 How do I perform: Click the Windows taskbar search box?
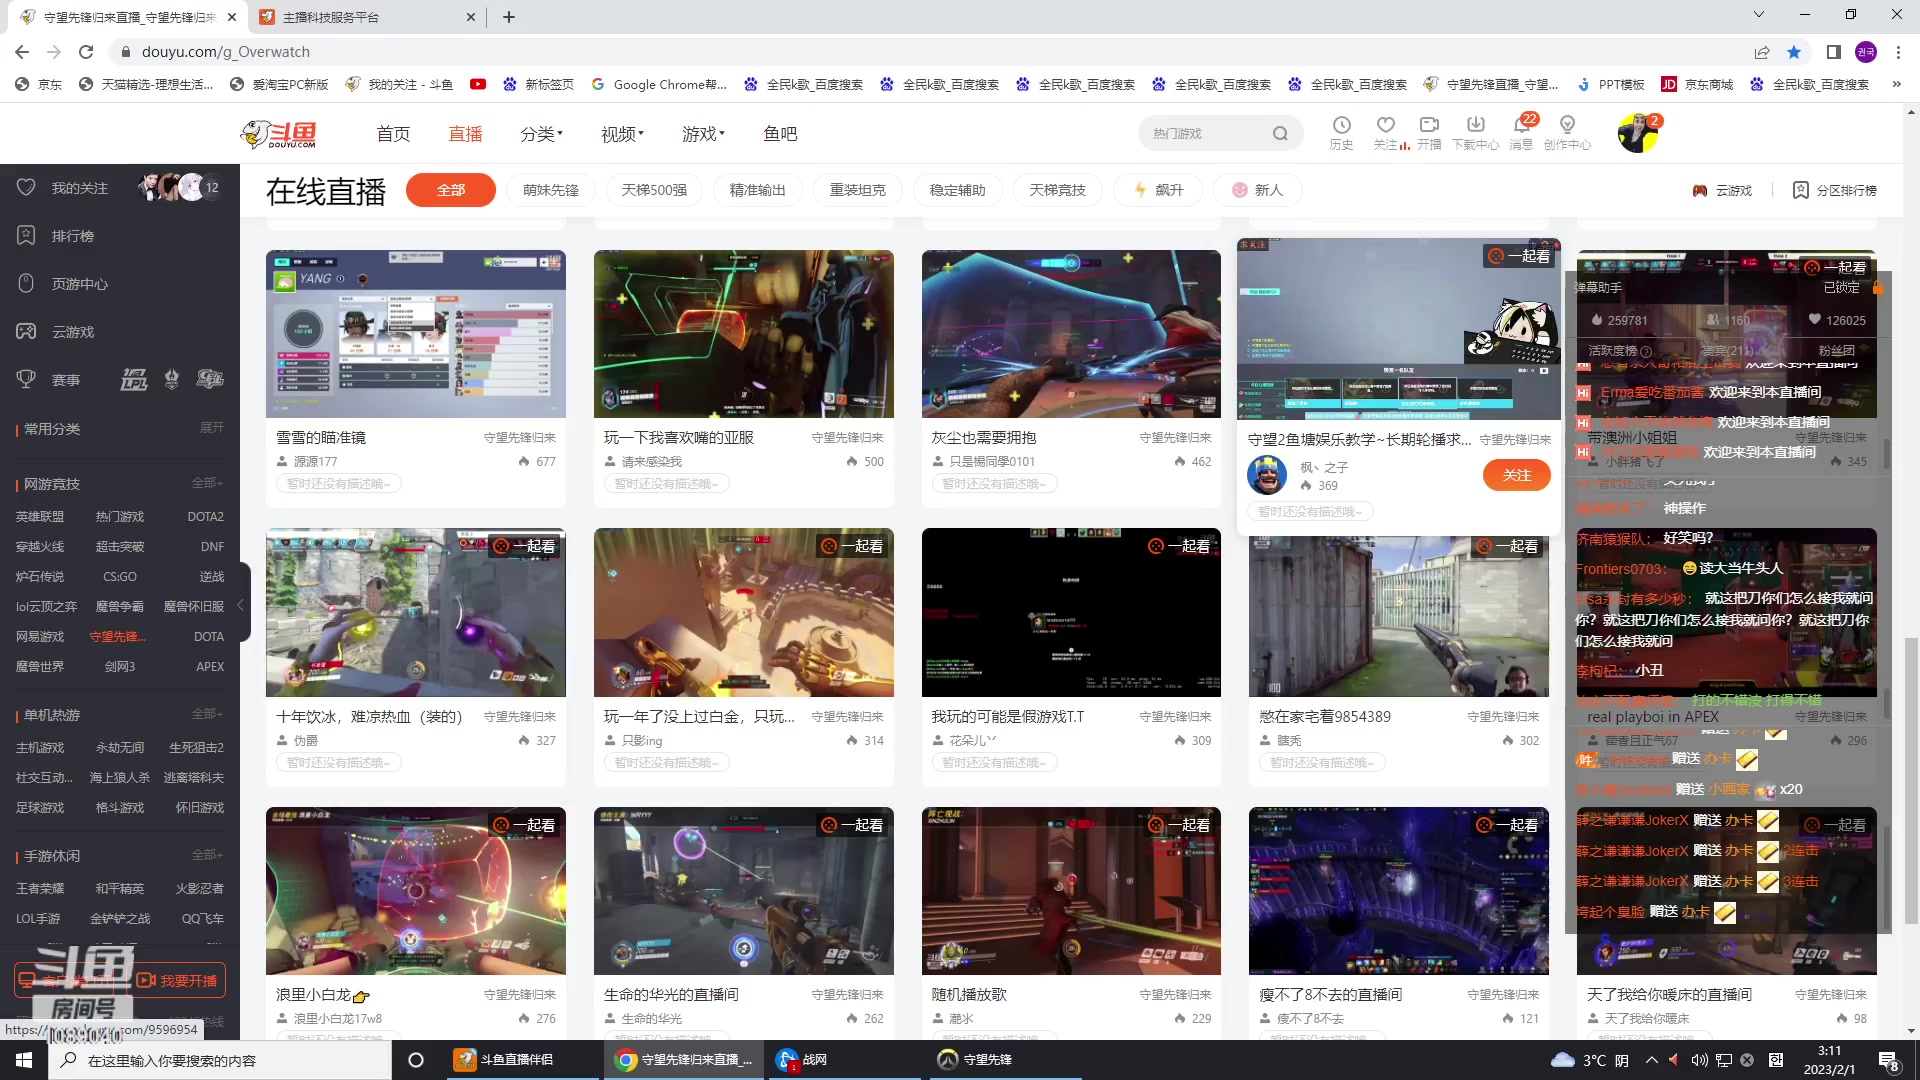click(220, 1060)
